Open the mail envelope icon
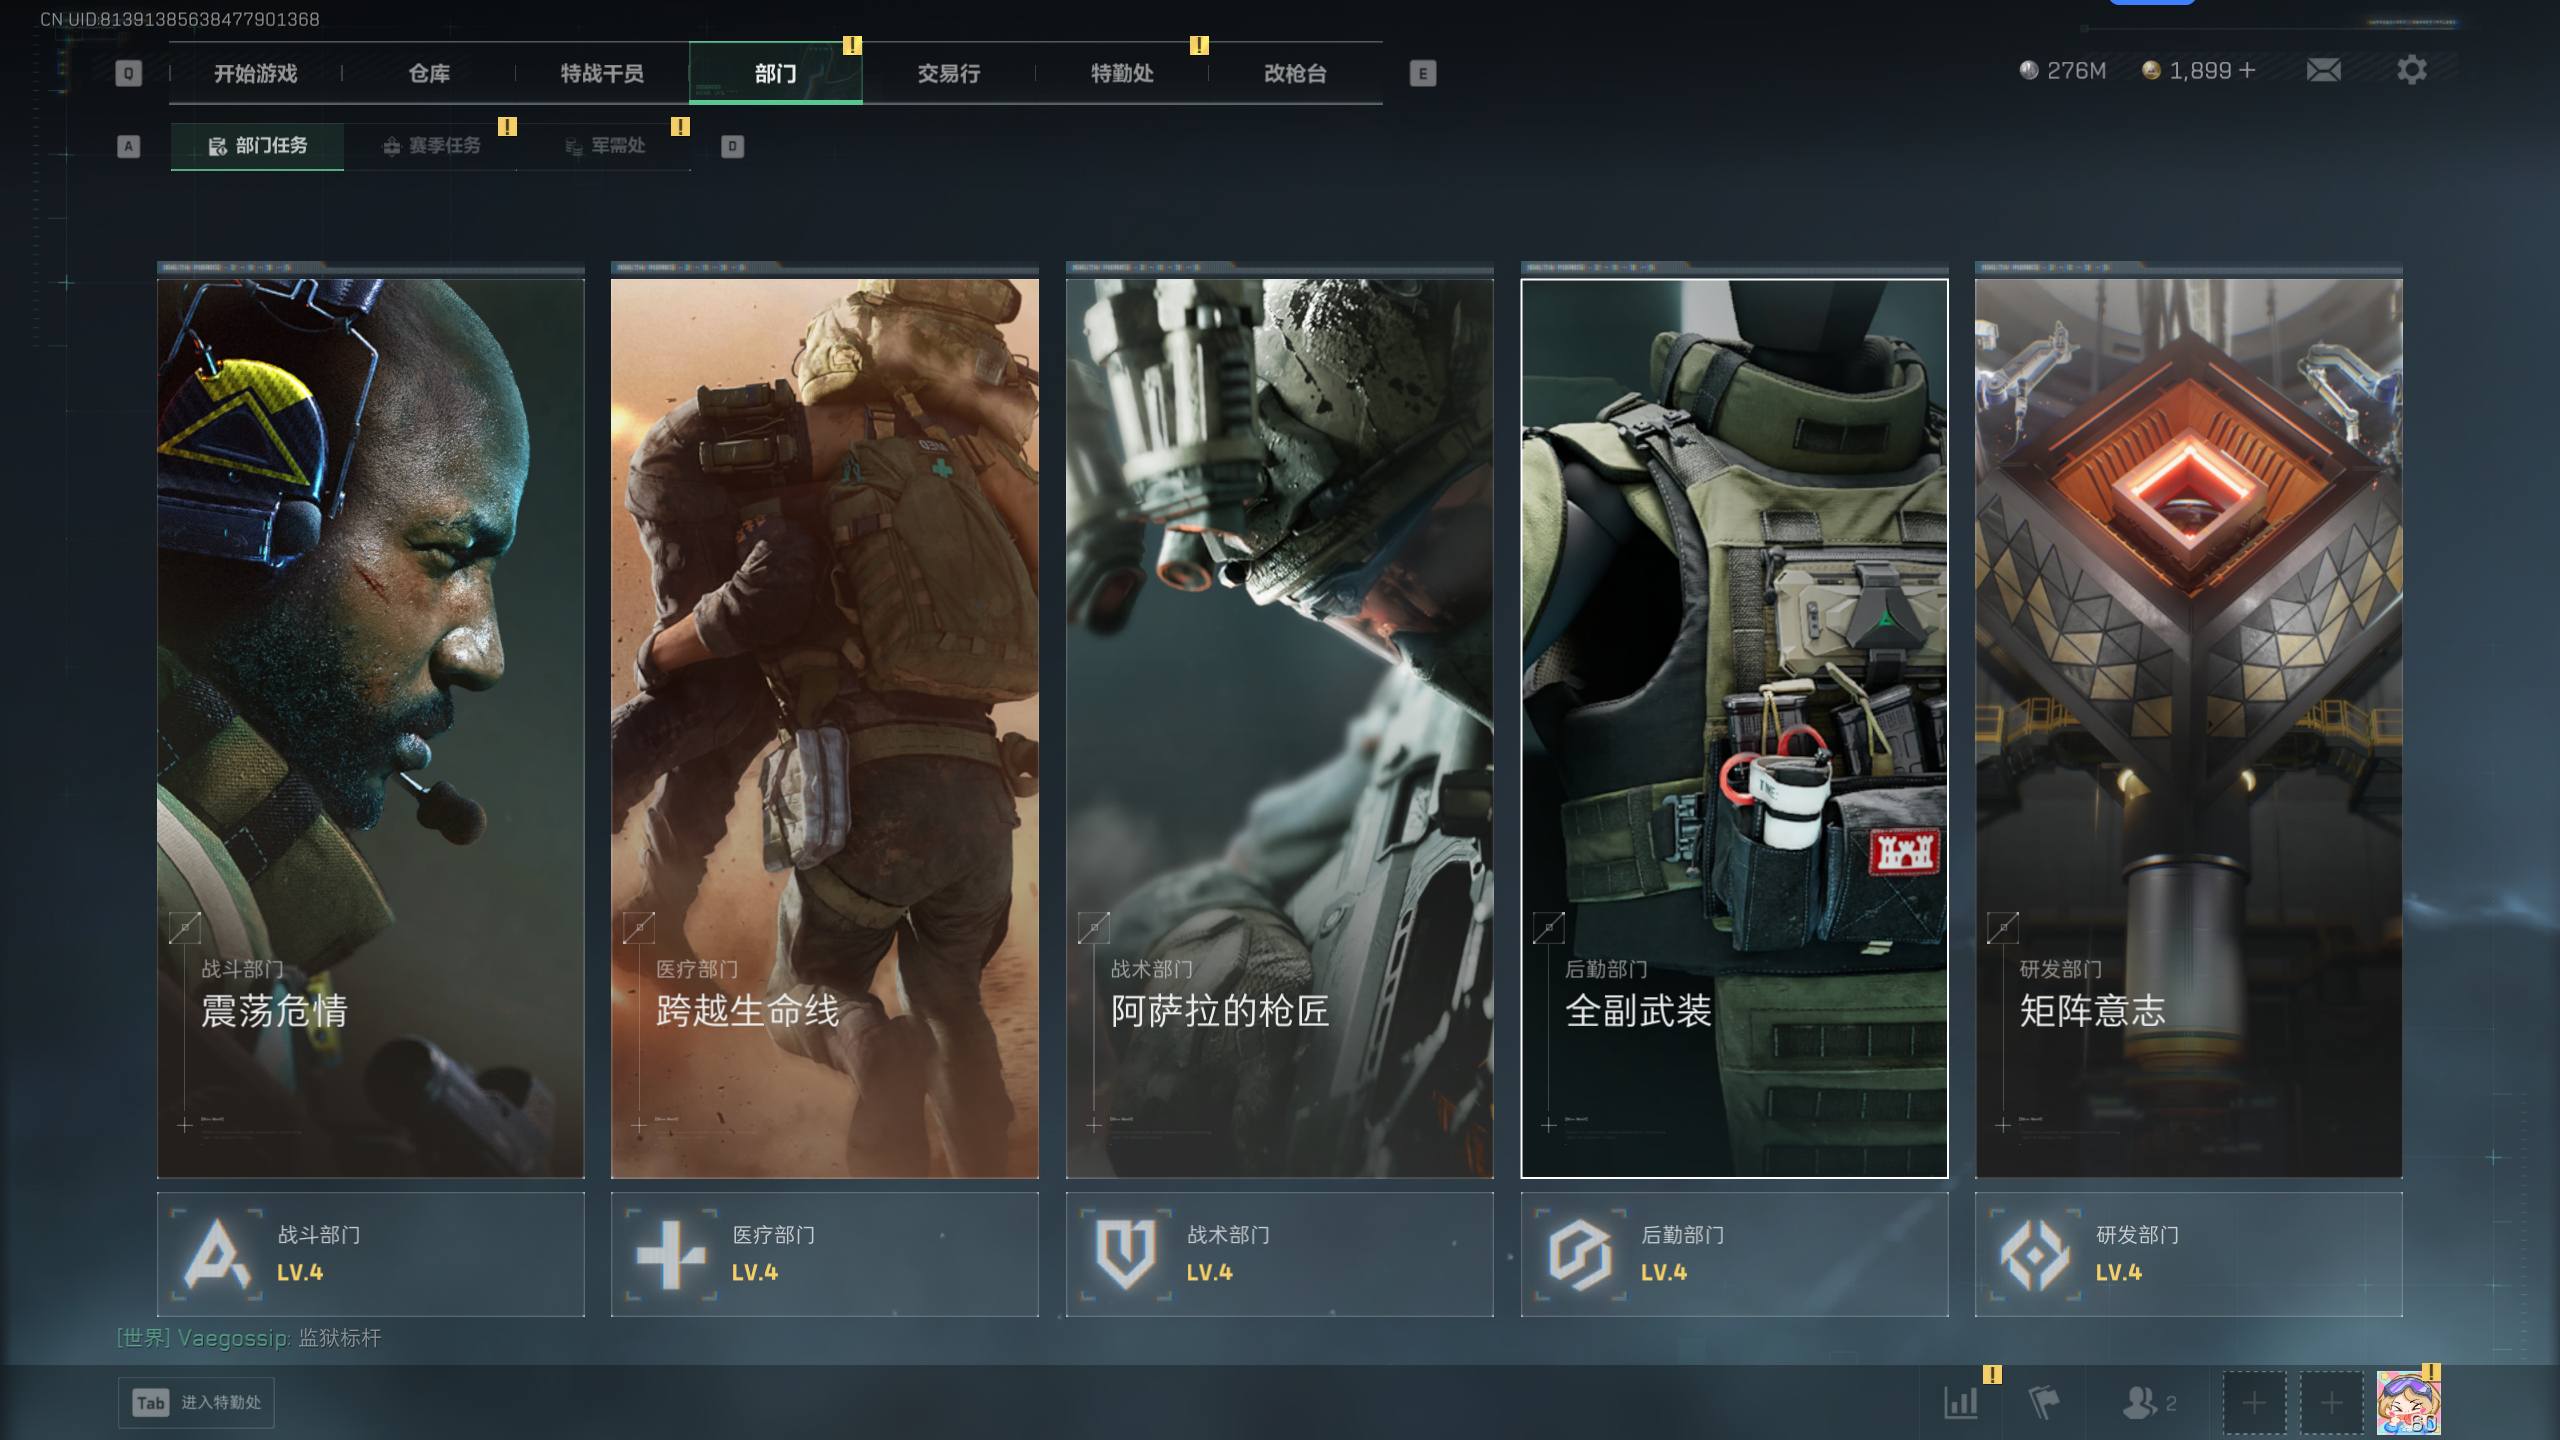 tap(2323, 70)
